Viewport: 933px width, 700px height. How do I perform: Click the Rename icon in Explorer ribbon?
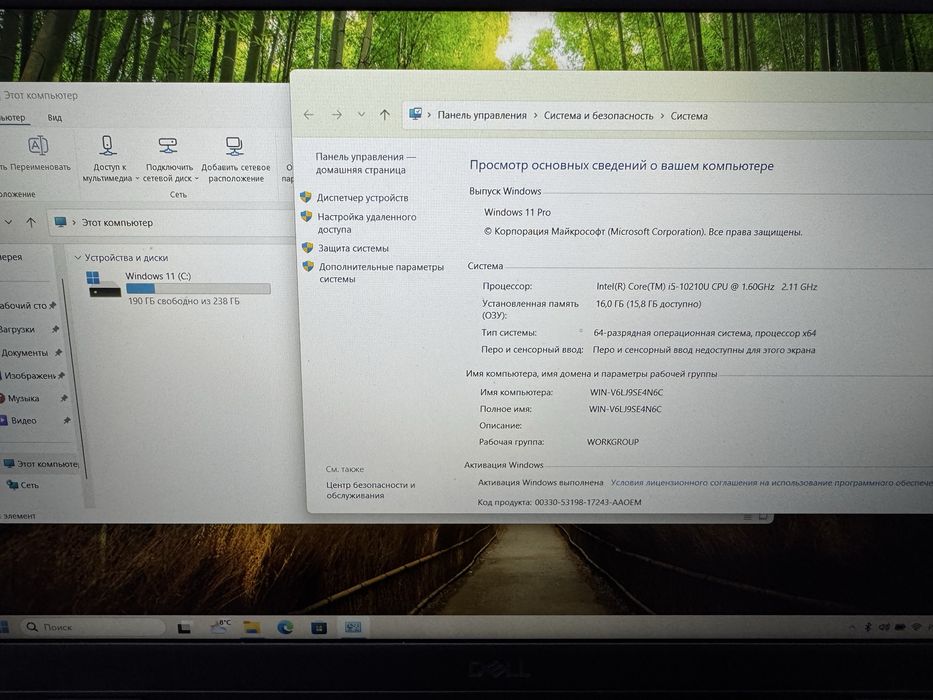[38, 145]
